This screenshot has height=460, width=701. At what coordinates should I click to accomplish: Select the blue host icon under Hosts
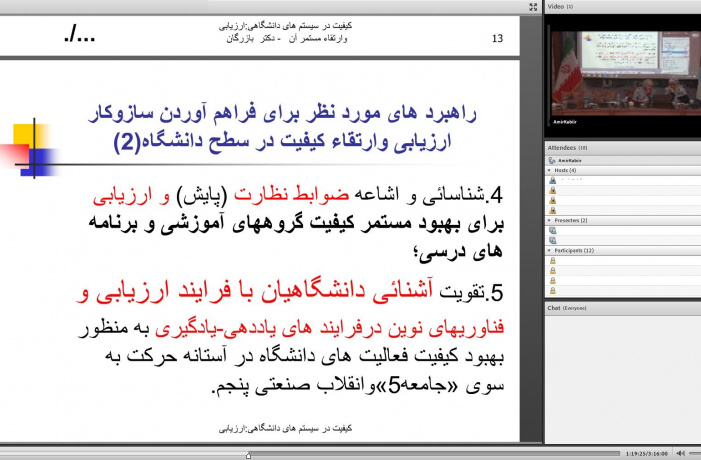click(553, 180)
